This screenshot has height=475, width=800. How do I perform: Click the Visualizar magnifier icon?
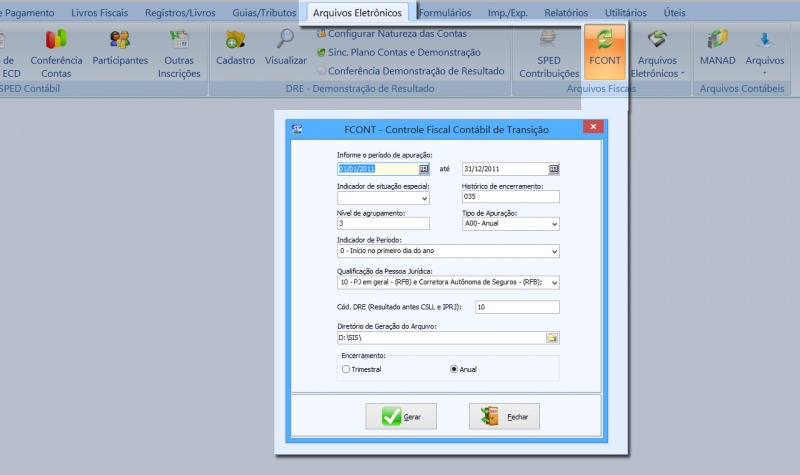pyautogui.click(x=286, y=50)
